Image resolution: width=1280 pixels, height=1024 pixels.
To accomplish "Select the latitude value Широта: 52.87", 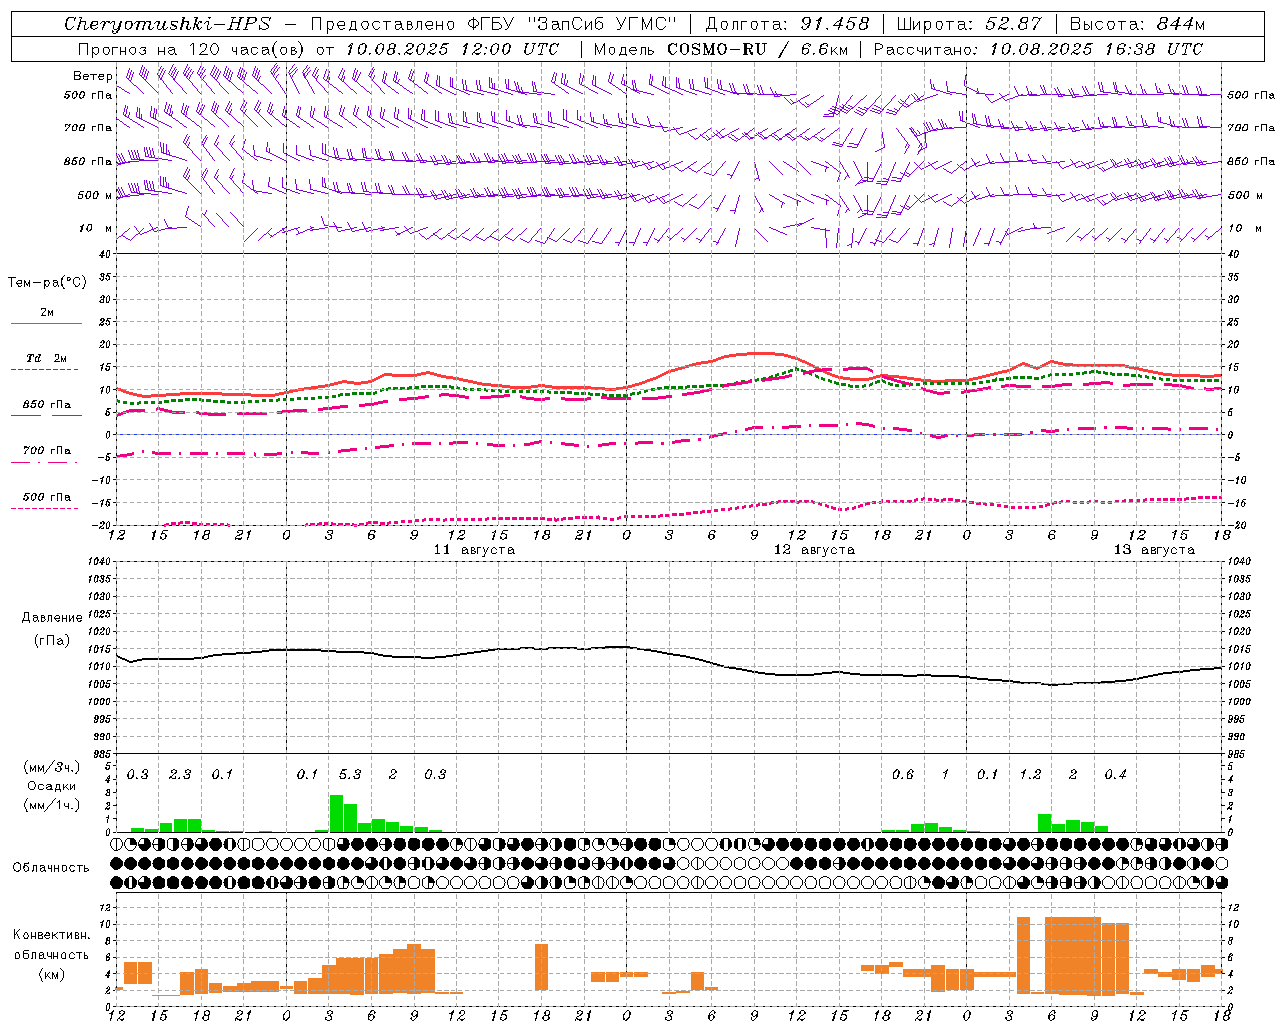I will pyautogui.click(x=969, y=24).
